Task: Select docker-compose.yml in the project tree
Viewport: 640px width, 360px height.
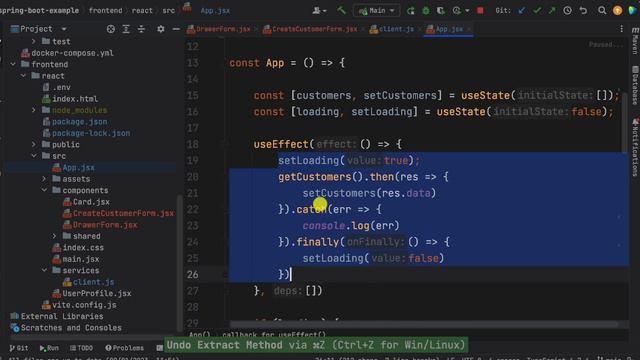Action: [72, 53]
